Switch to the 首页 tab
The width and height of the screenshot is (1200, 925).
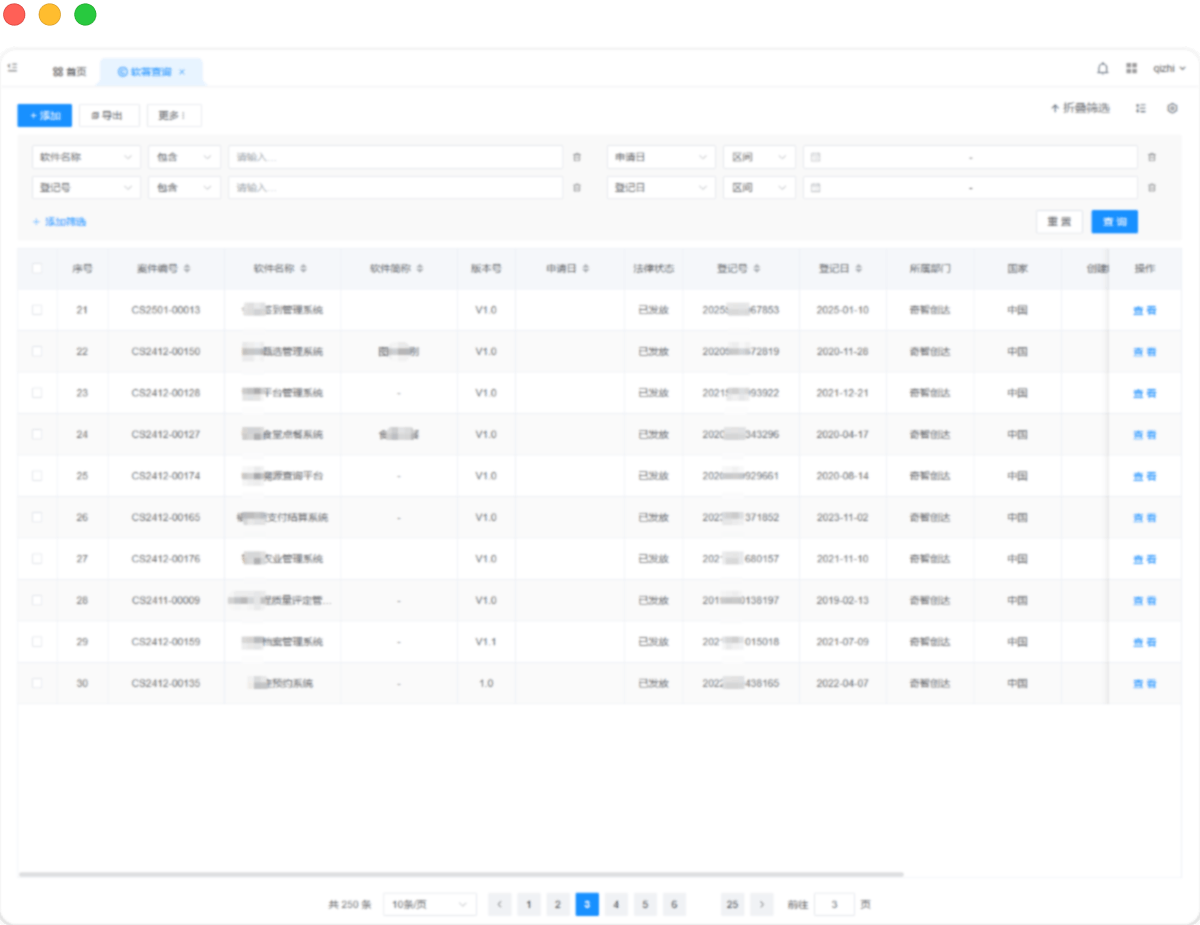[x=70, y=72]
